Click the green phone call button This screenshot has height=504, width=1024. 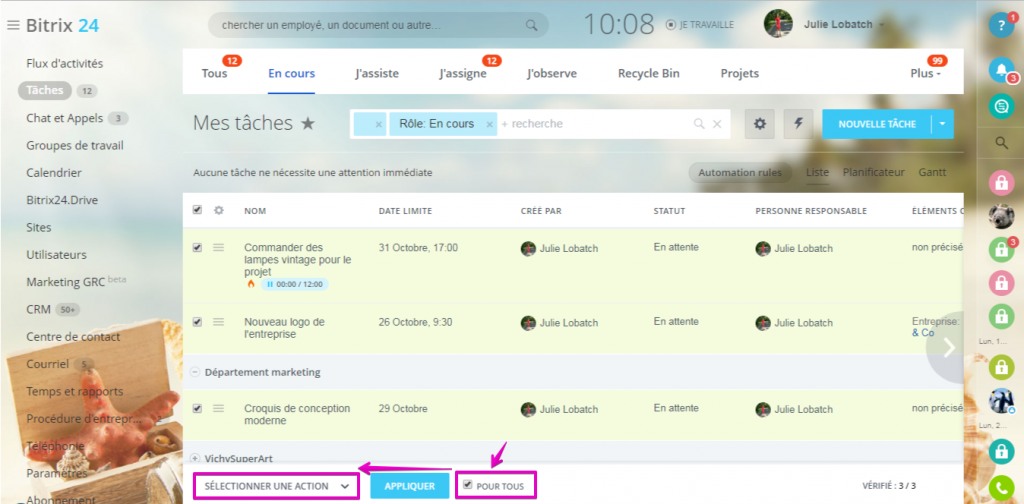(1001, 488)
